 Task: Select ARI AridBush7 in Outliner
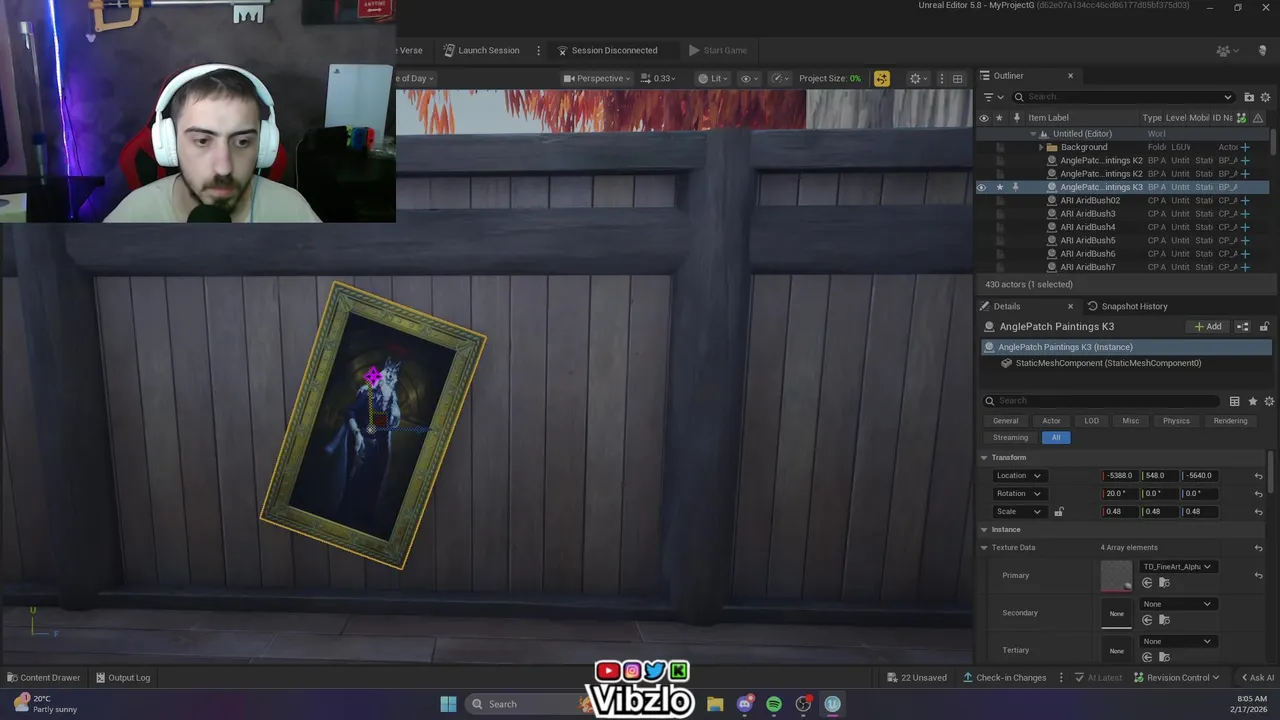tap(1087, 267)
